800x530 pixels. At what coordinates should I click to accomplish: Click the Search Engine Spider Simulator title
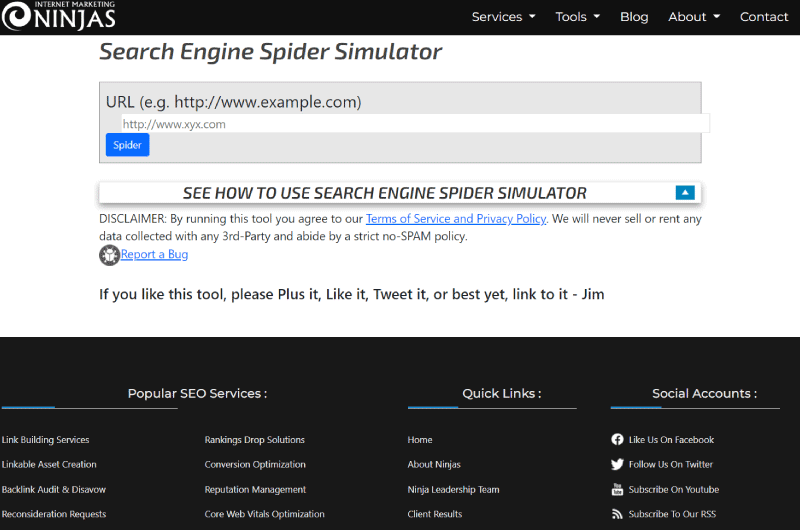click(270, 52)
